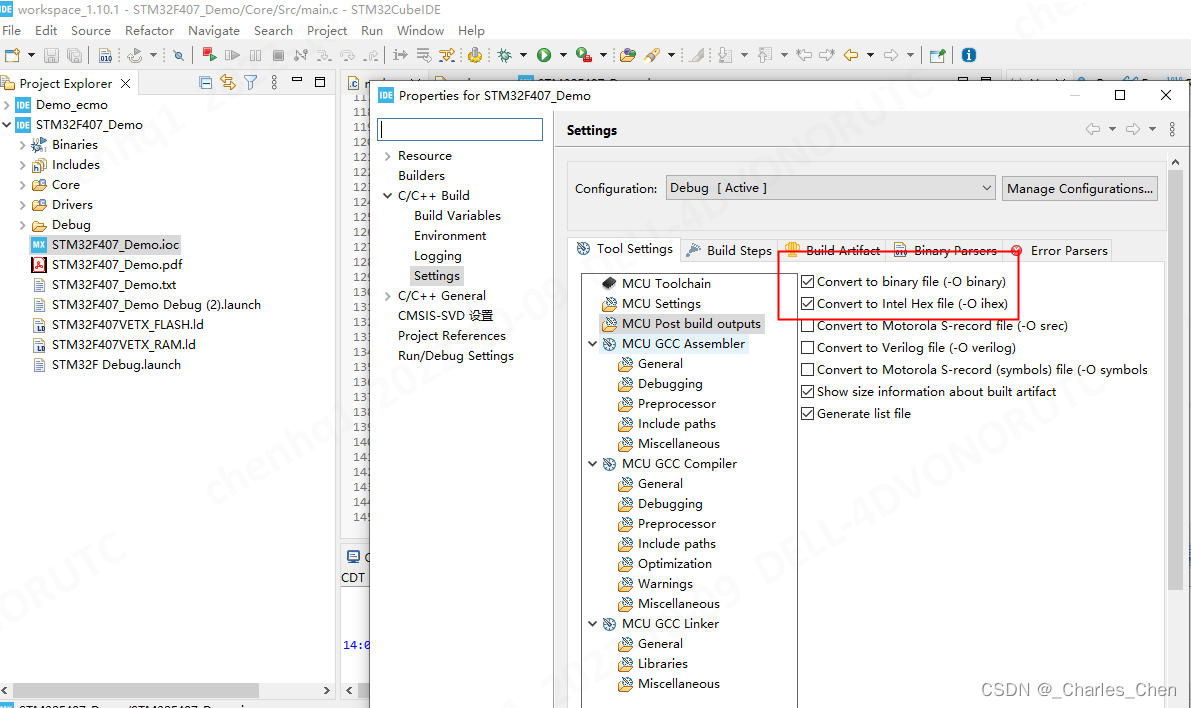This screenshot has height=708, width=1191.
Task: Expand the C/C++ General category
Action: pyautogui.click(x=387, y=296)
